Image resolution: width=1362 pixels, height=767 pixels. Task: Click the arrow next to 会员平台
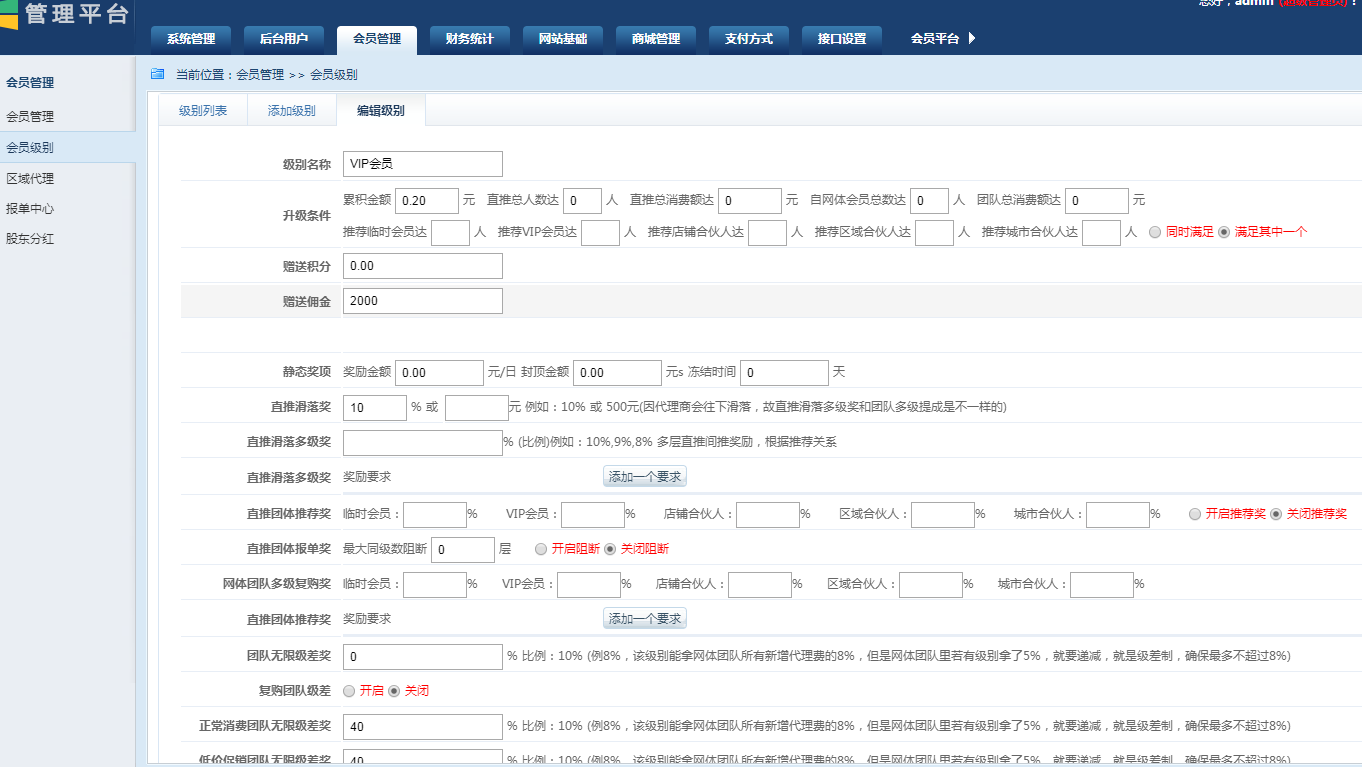972,38
